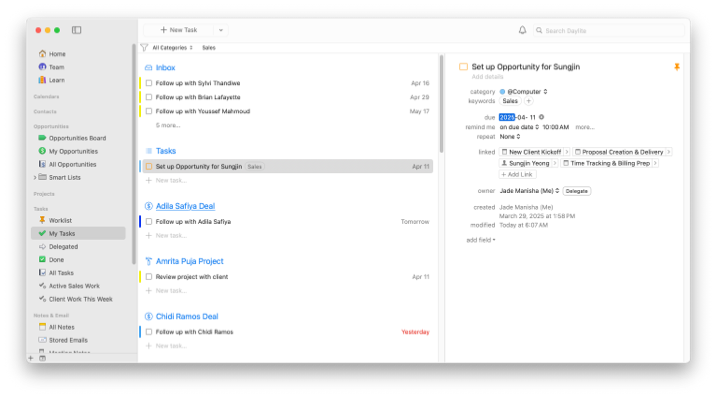This screenshot has height=398, width=717.
Task: Expand the Smart Lists tree item
Action: (x=35, y=177)
